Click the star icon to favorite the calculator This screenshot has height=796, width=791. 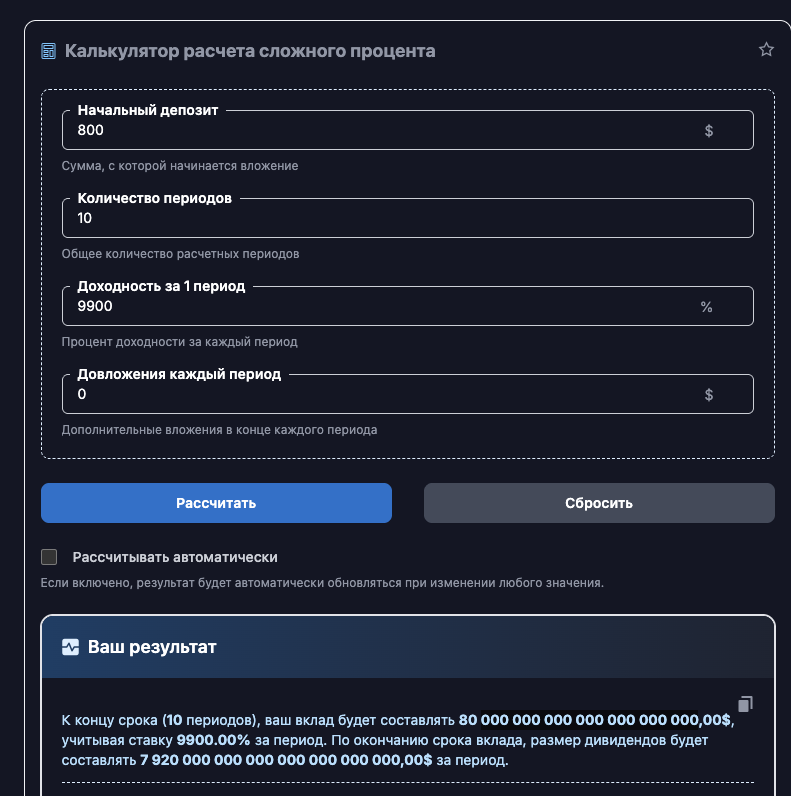[766, 50]
